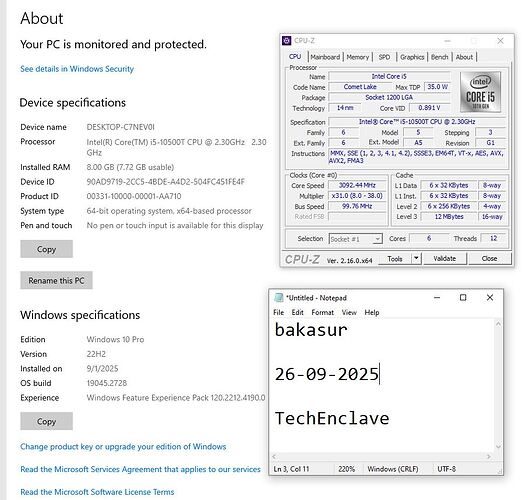Click the Notepad horizontal scrollbar left arrow
Screen dimensions: 528x500
274,457
